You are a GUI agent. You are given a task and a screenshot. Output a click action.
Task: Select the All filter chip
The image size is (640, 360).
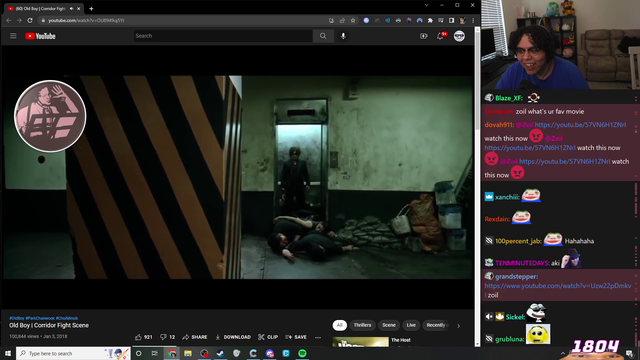click(x=340, y=325)
